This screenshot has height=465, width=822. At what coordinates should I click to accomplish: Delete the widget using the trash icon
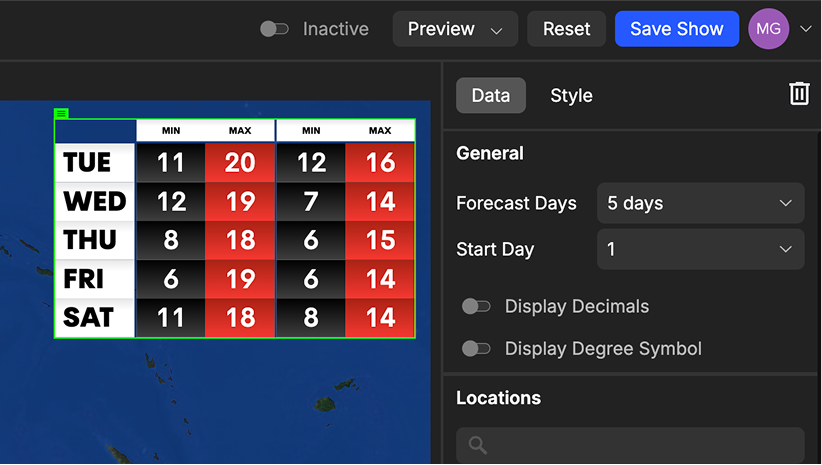[x=799, y=94]
